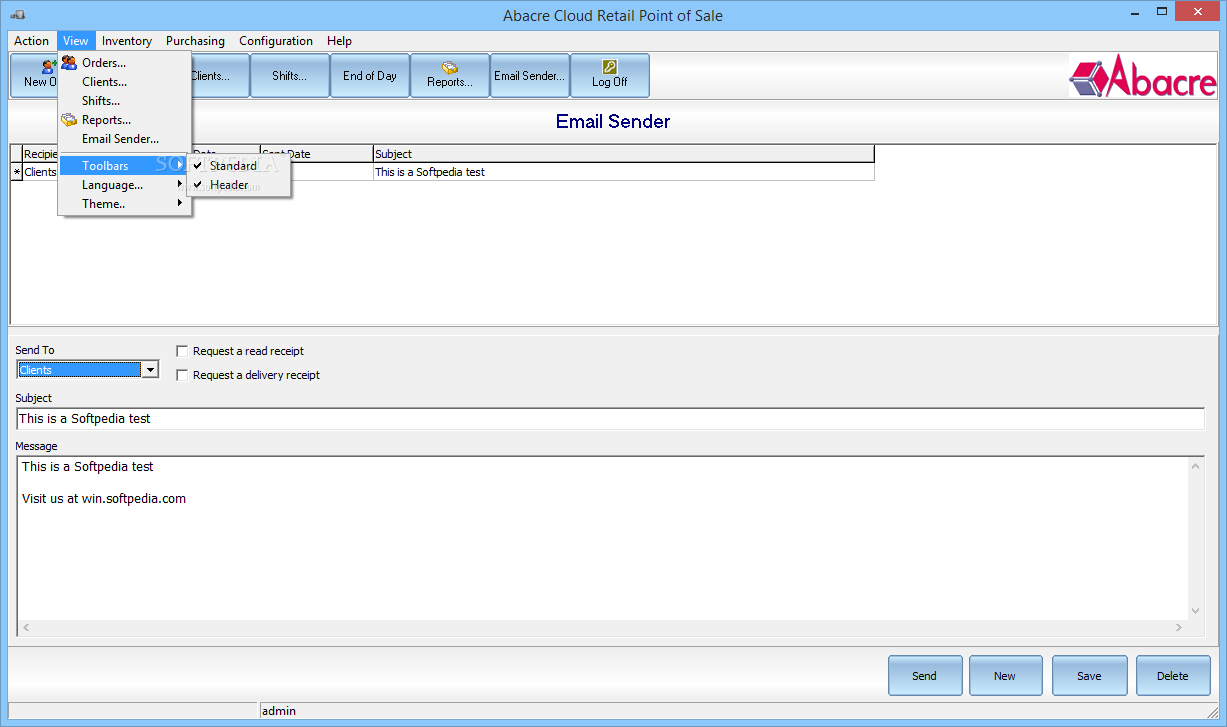Enable Request a read receipt
The image size is (1227, 727).
click(x=182, y=351)
